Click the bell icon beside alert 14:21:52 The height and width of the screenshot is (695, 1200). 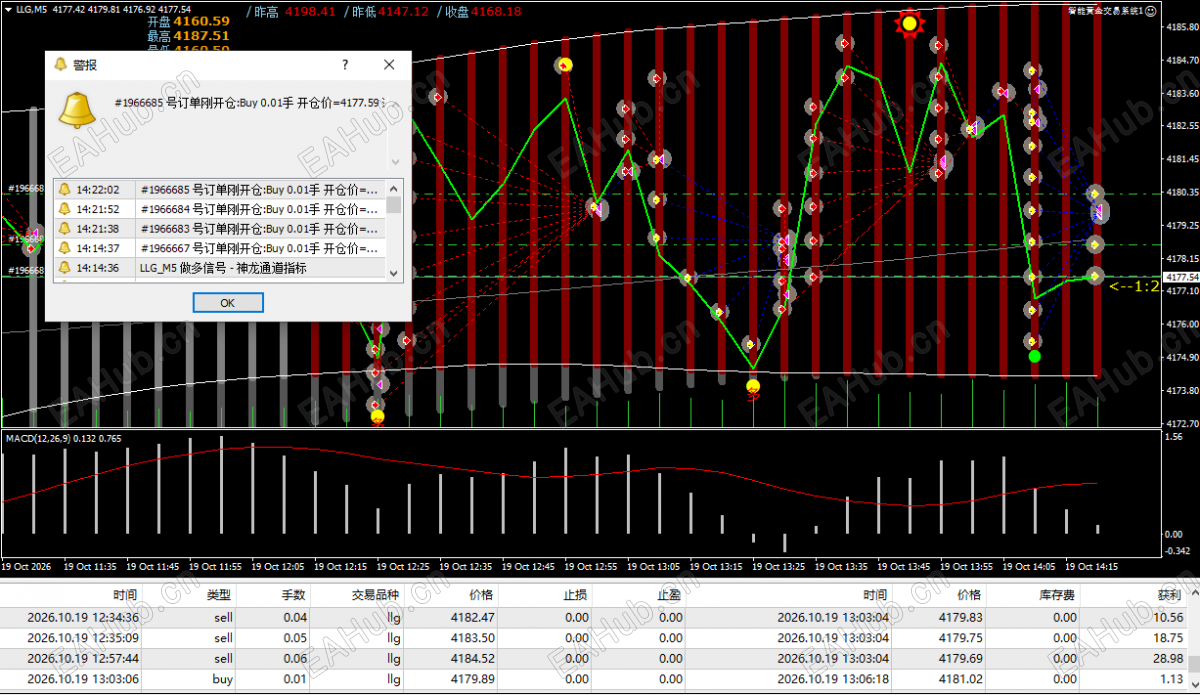[x=64, y=209]
